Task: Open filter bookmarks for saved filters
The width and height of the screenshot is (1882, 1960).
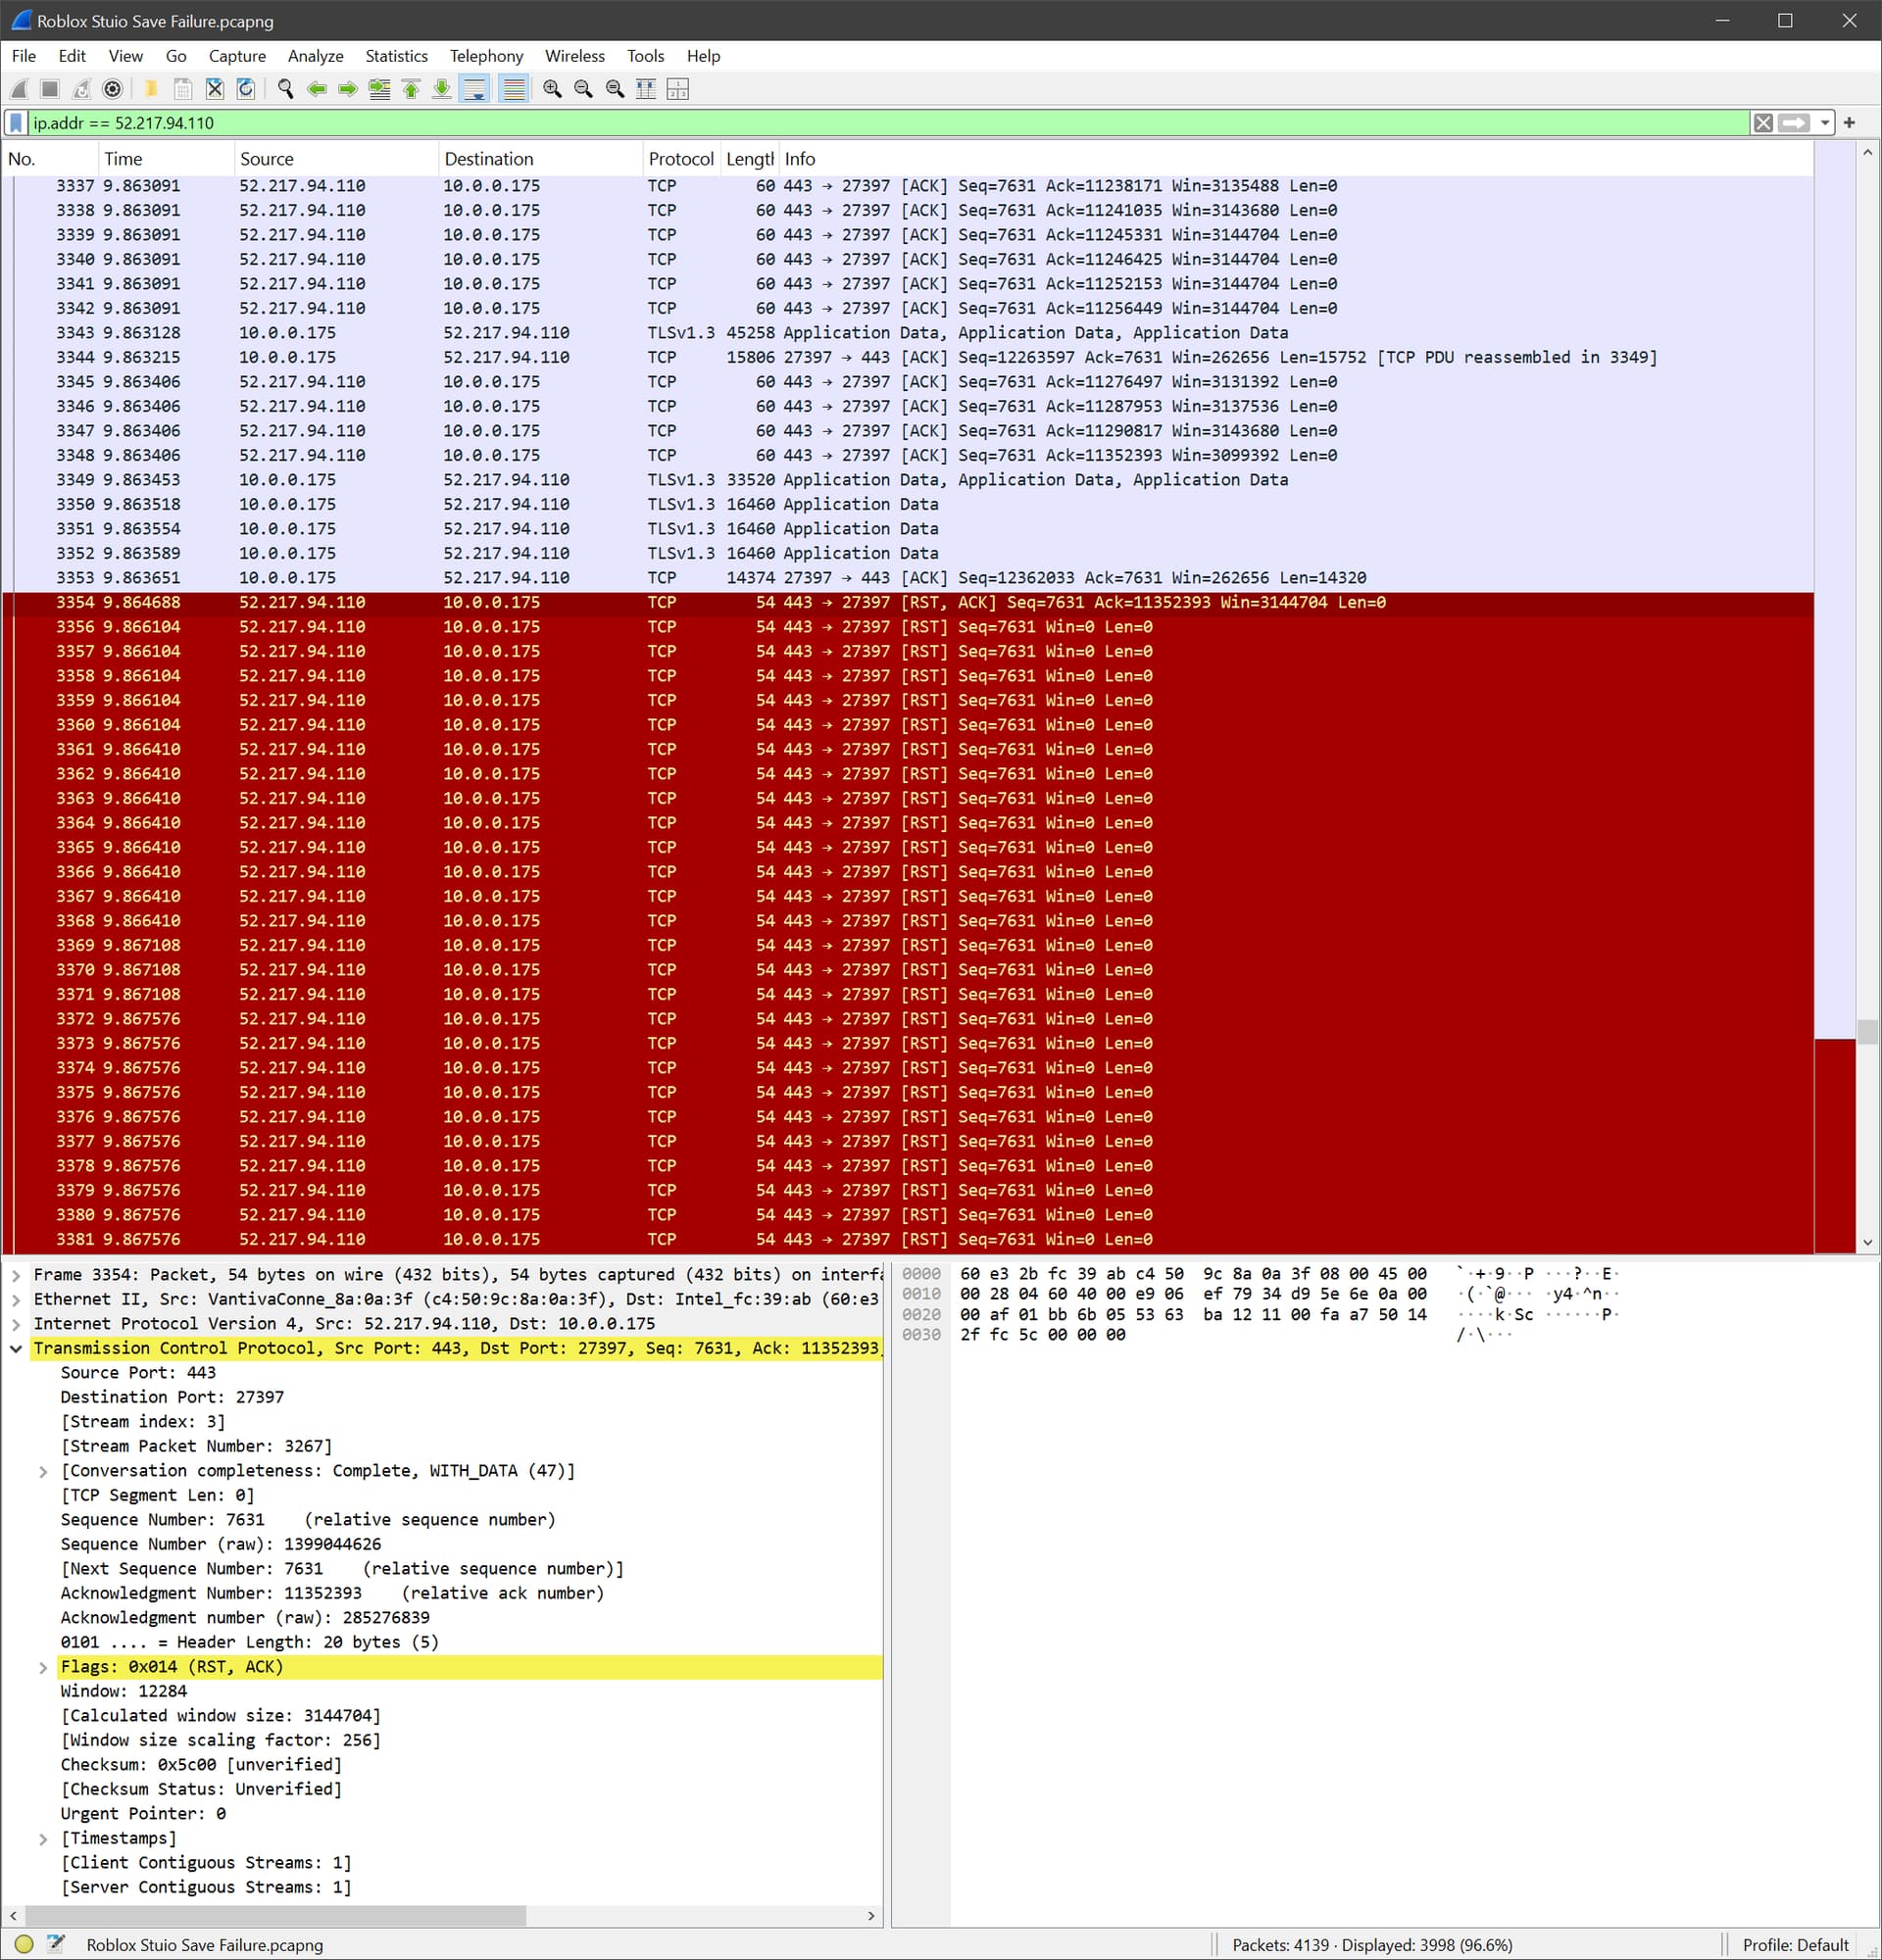Action: [16, 123]
